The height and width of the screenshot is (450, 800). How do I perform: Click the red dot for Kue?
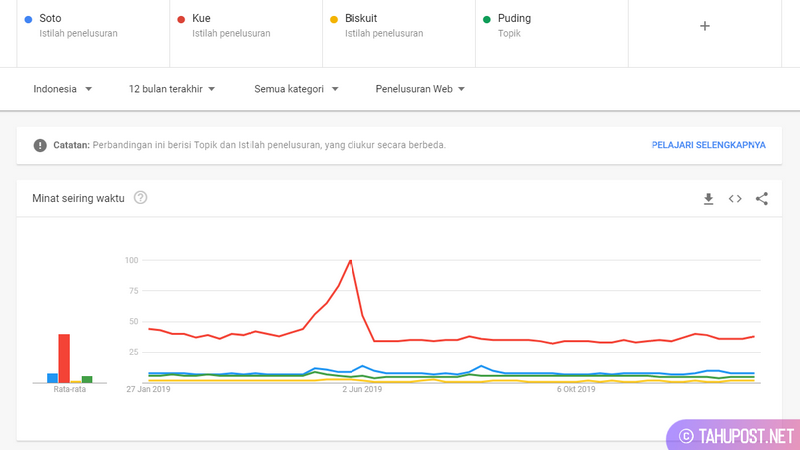tap(181, 19)
